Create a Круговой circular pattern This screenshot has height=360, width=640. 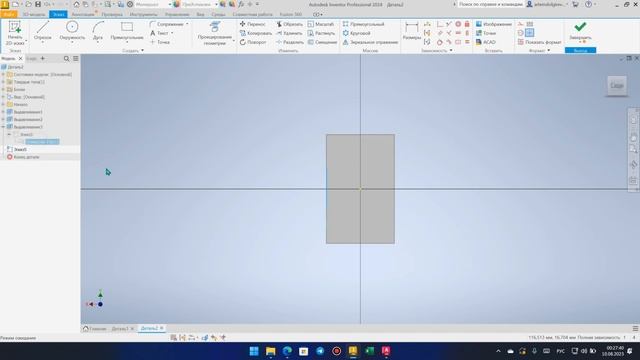[x=356, y=33]
